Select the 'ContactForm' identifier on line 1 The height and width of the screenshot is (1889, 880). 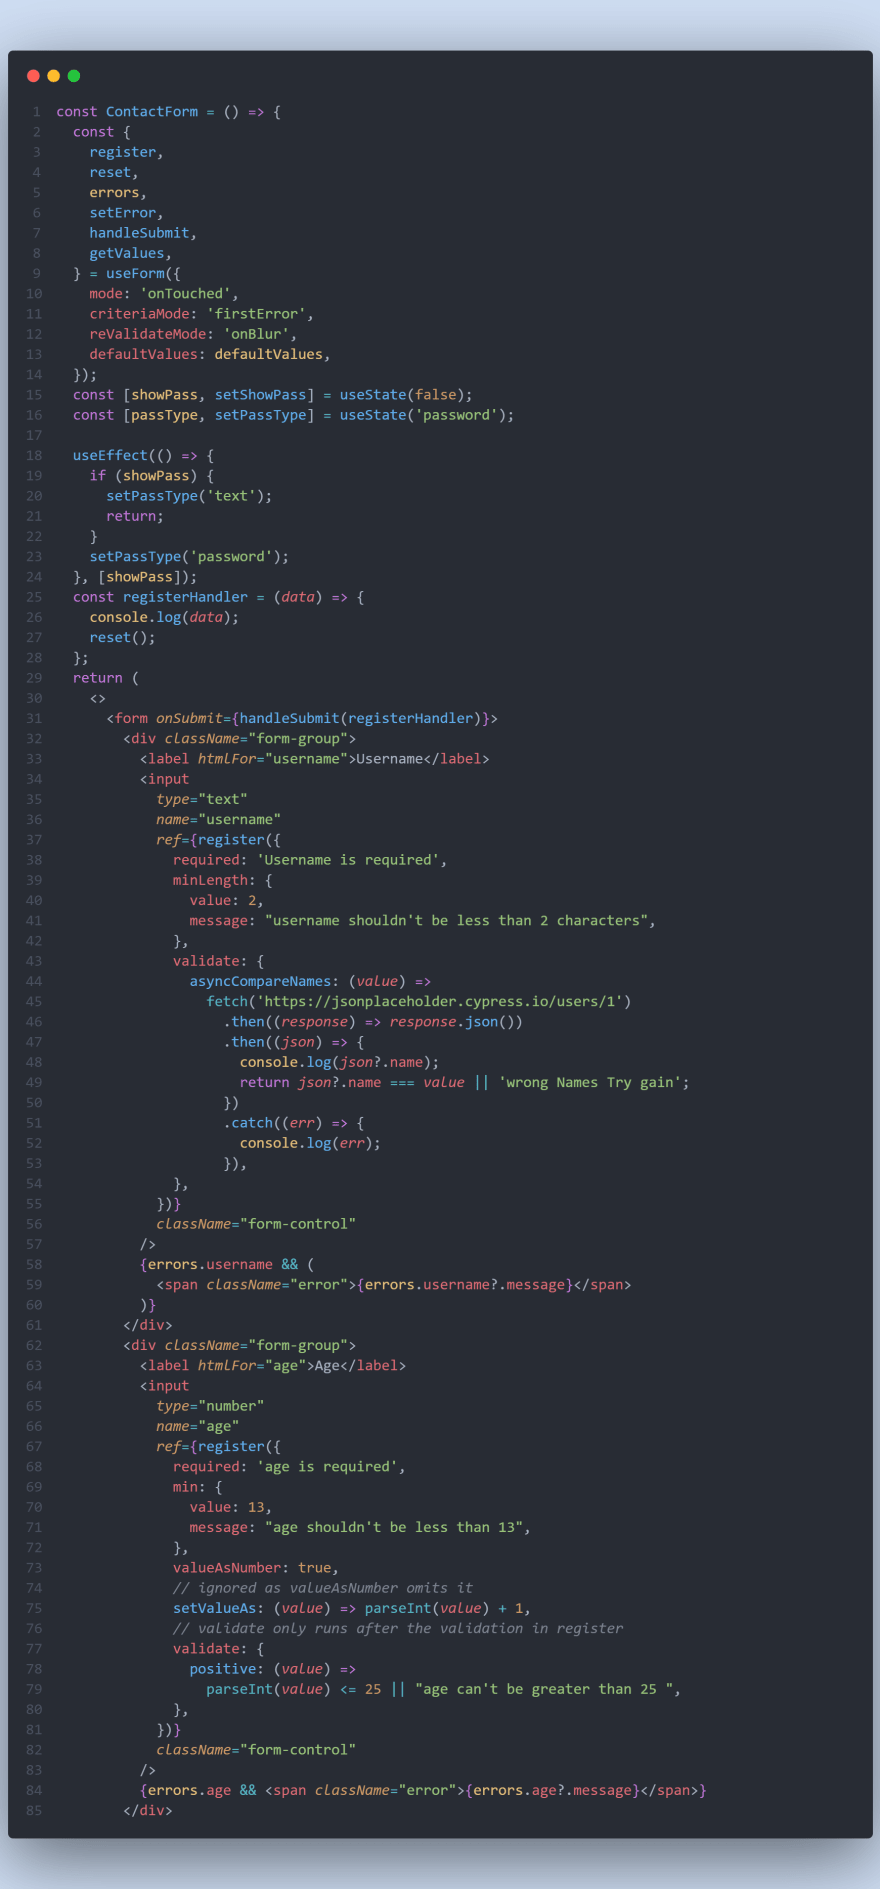point(152,112)
